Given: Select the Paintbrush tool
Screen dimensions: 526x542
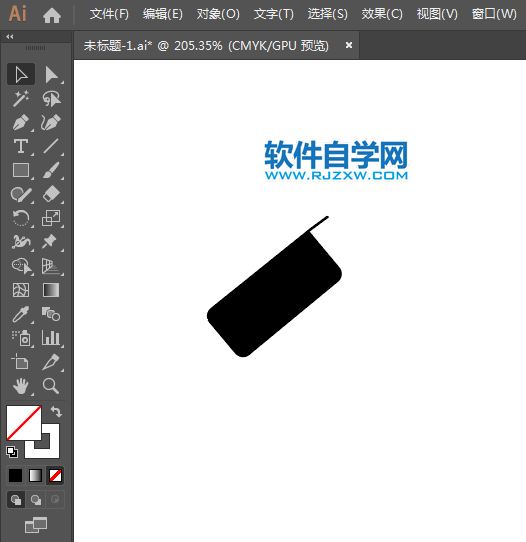Looking at the screenshot, I should (51, 170).
